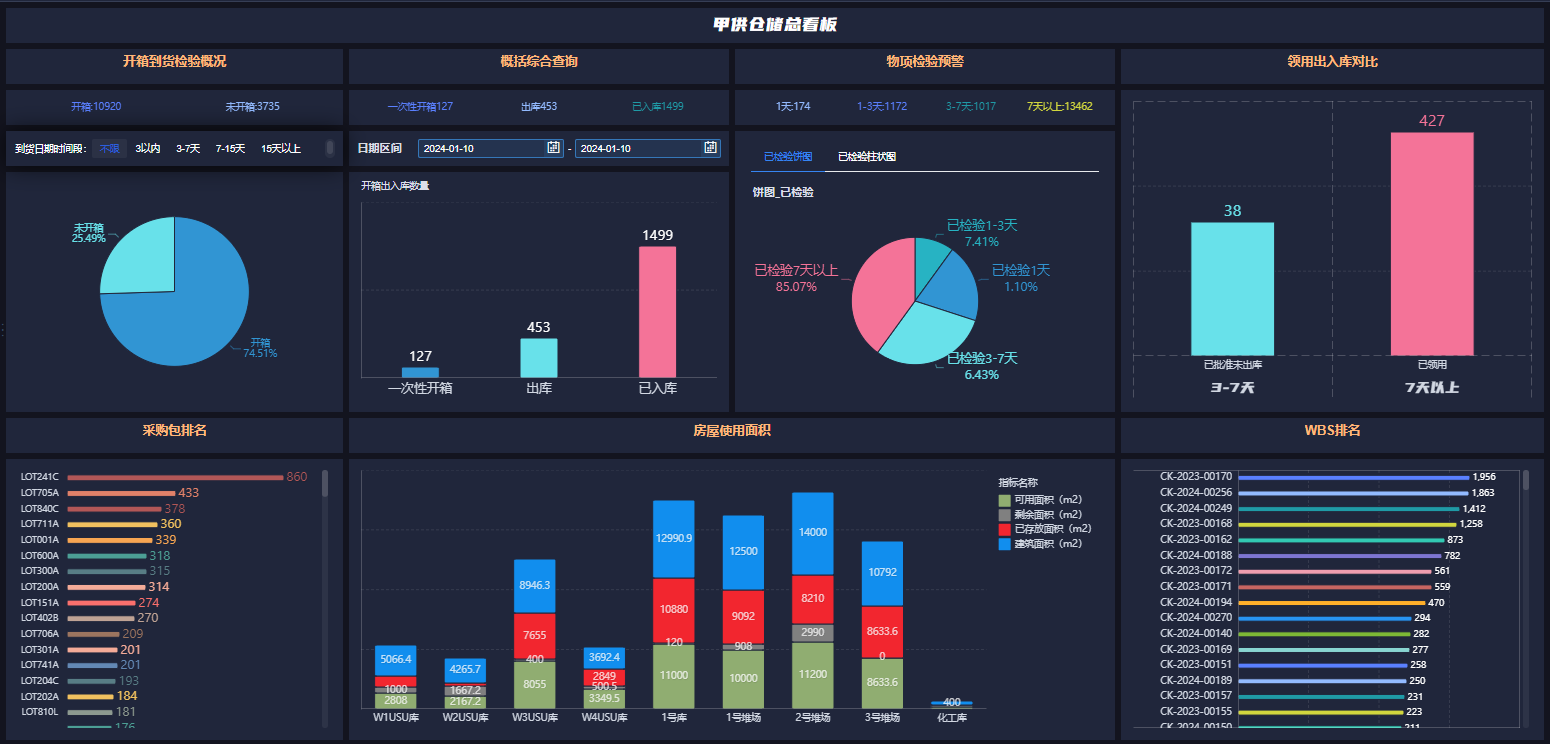Viewport: 1550px width, 744px height.
Task: Click the 已入库 pink bar
Action: 657,311
